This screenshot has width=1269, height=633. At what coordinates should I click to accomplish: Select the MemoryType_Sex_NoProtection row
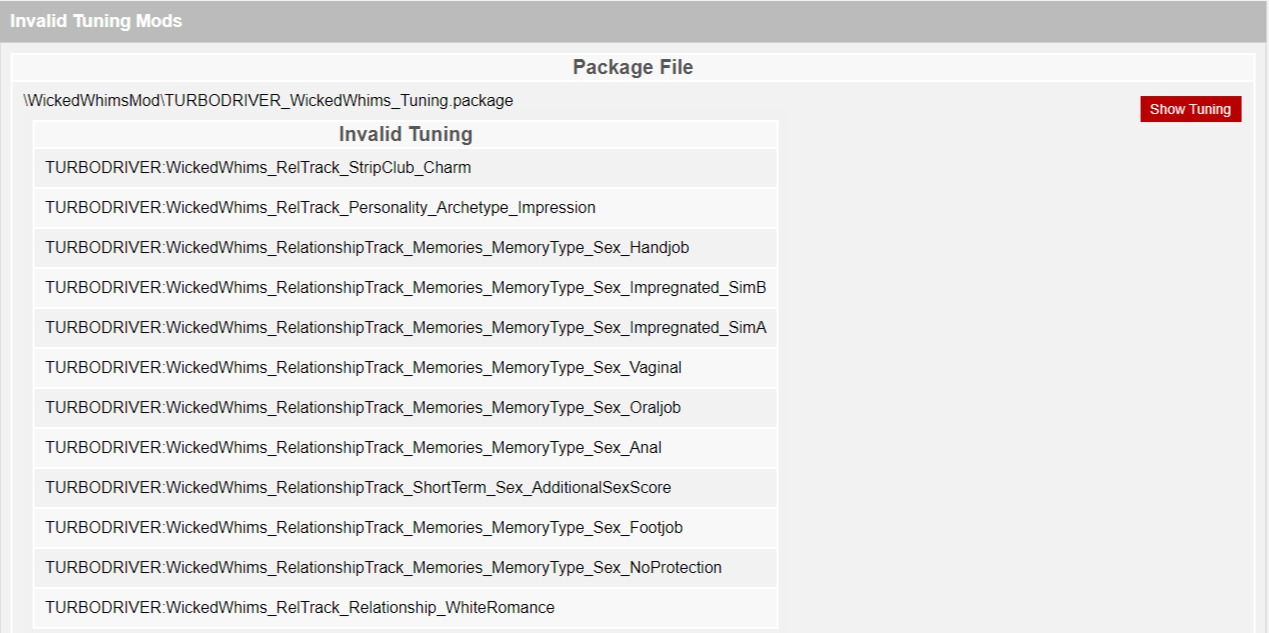[405, 568]
